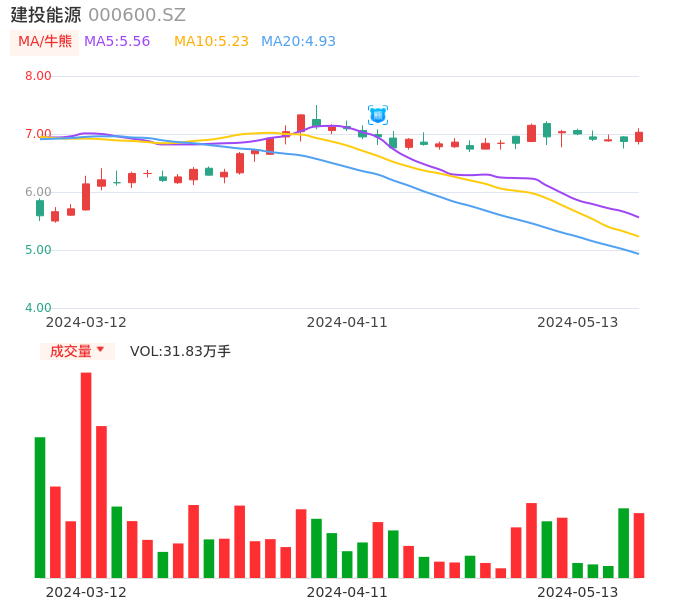Click the 5.00 price axis label
The height and width of the screenshot is (606, 686).
coord(38,250)
